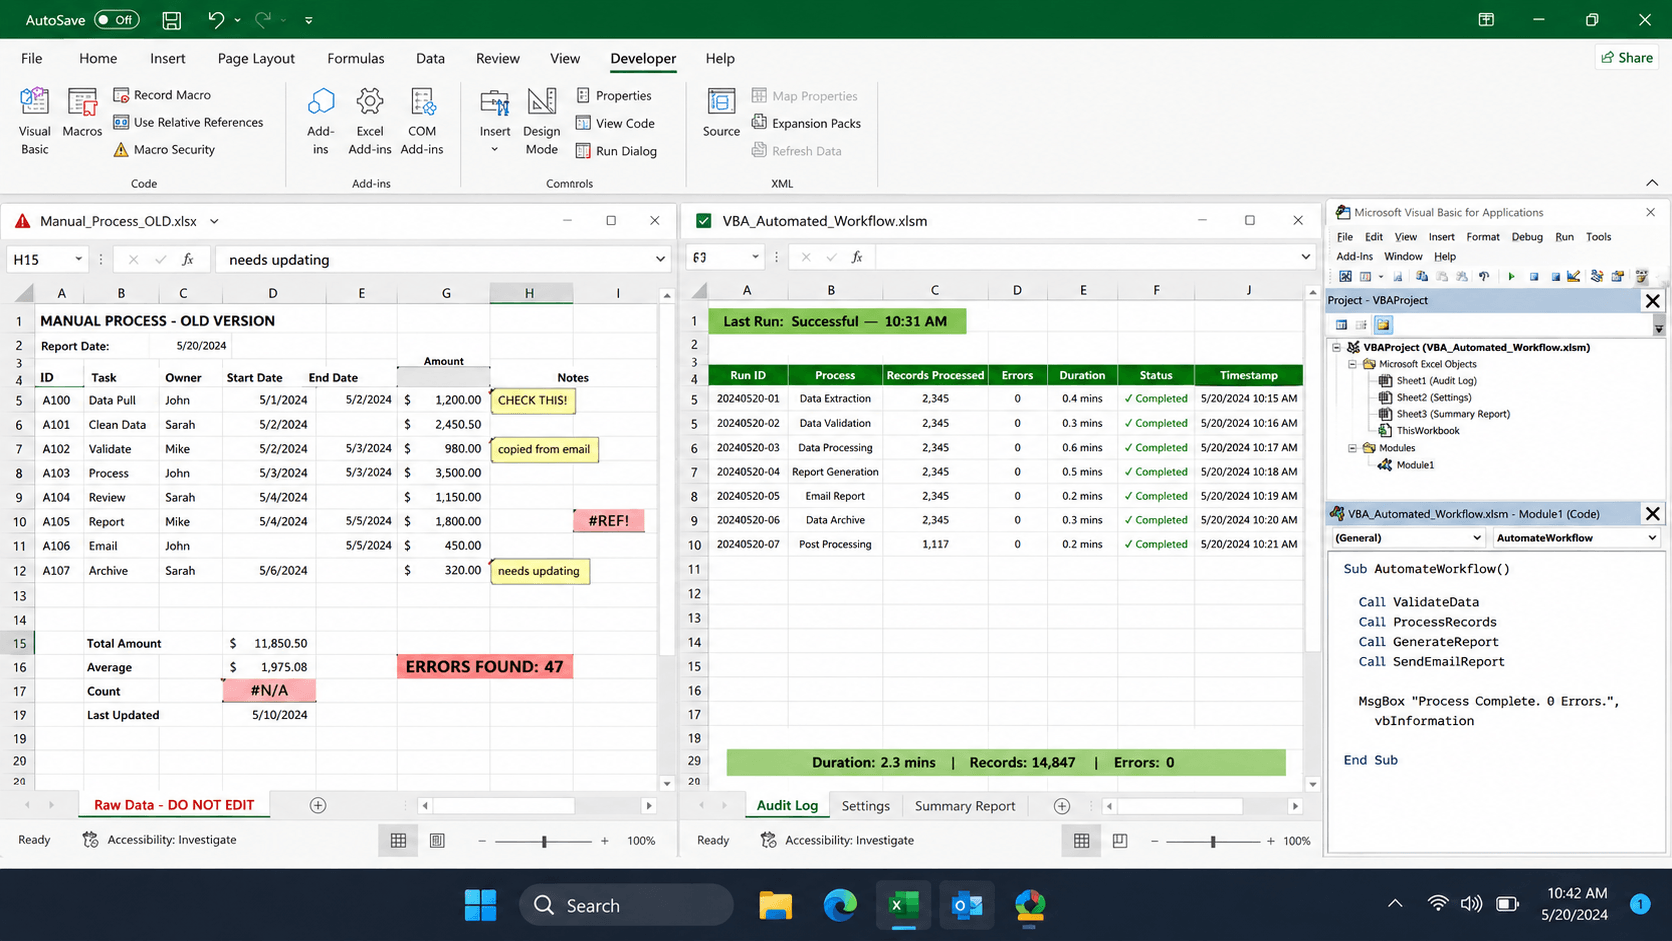The height and width of the screenshot is (941, 1672).
Task: Click the taskbar Search box
Action: pos(626,906)
